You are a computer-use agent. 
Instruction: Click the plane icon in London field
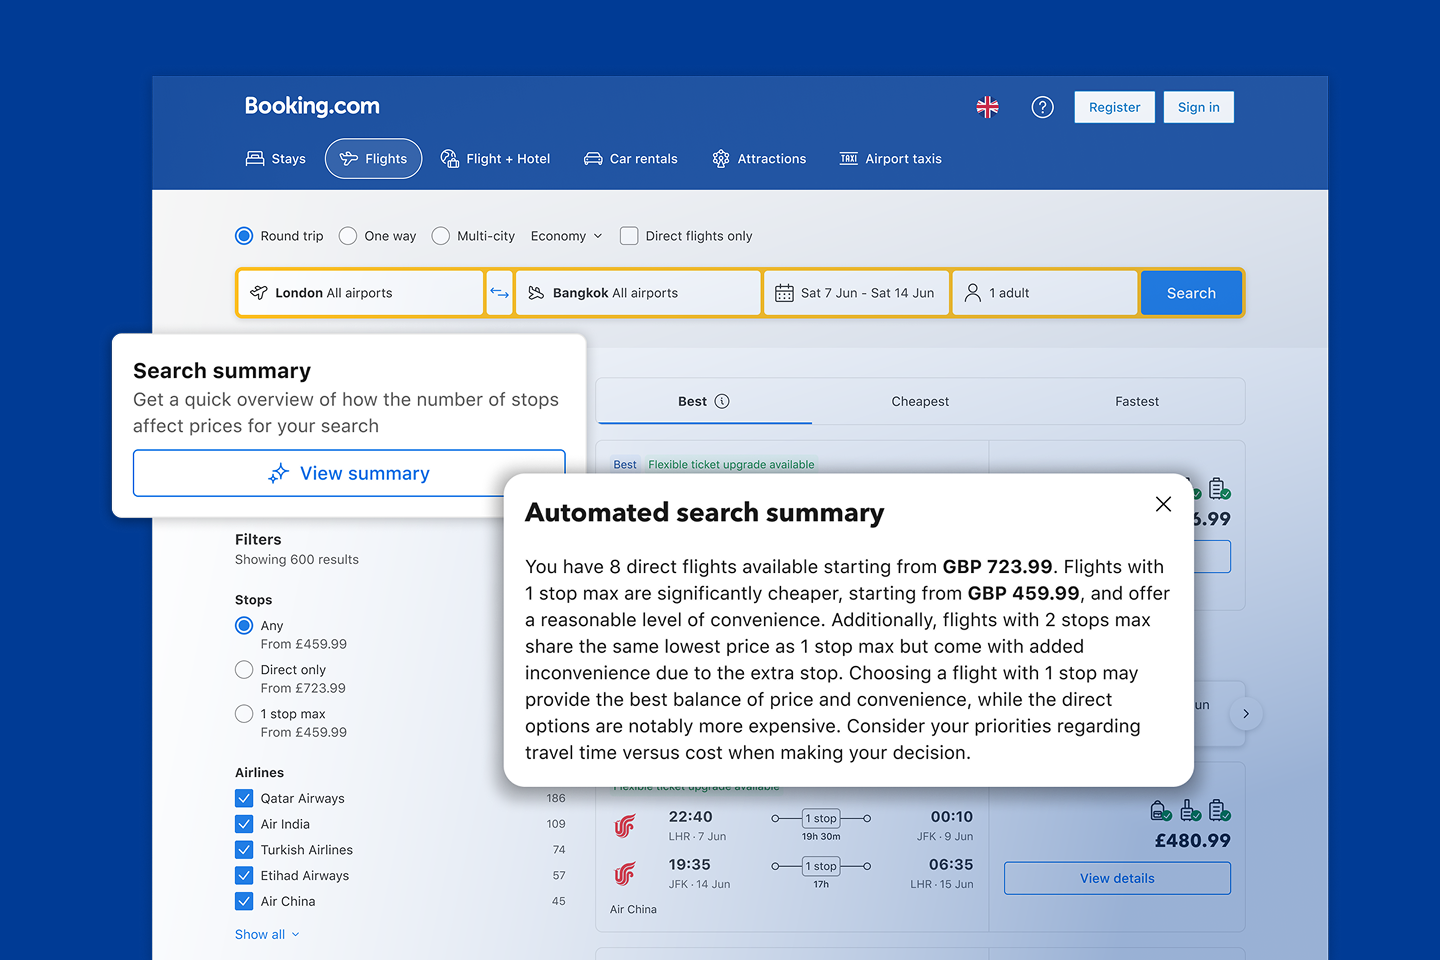tap(259, 293)
